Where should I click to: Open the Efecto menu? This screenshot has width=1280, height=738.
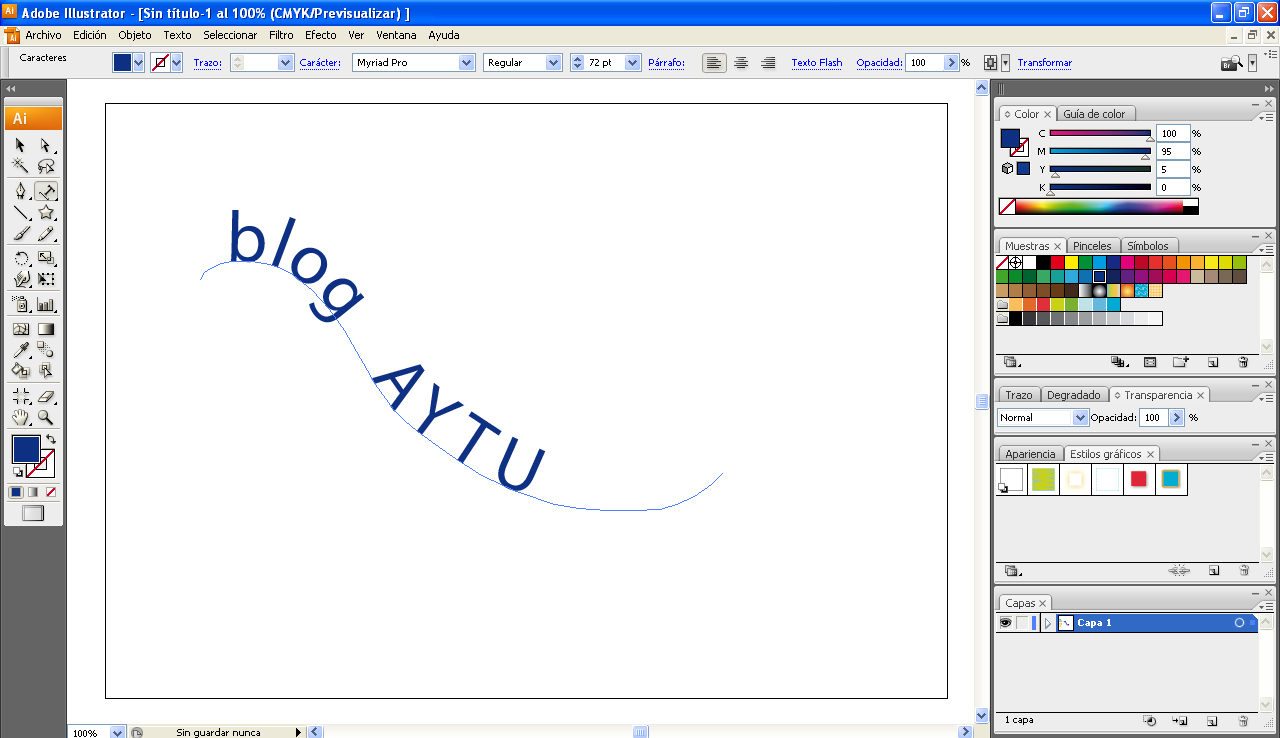pos(321,35)
